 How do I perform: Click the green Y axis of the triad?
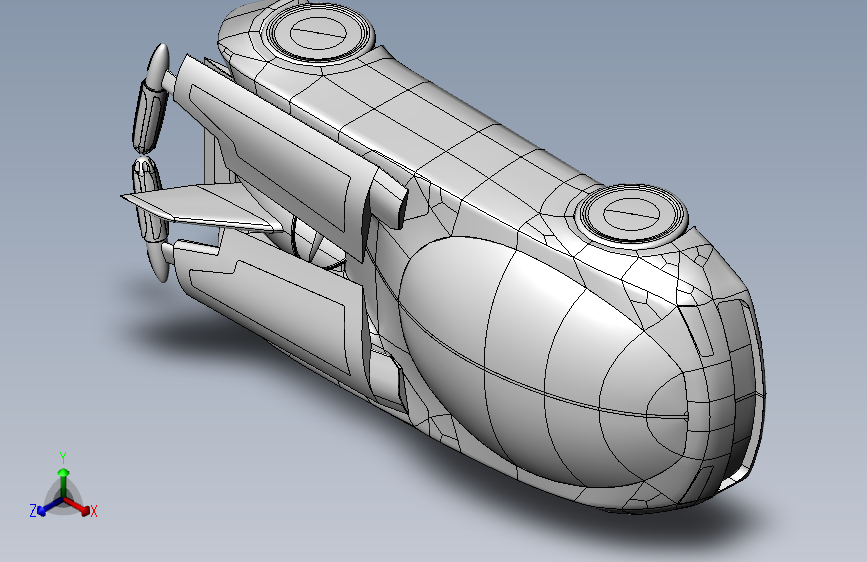[64, 483]
